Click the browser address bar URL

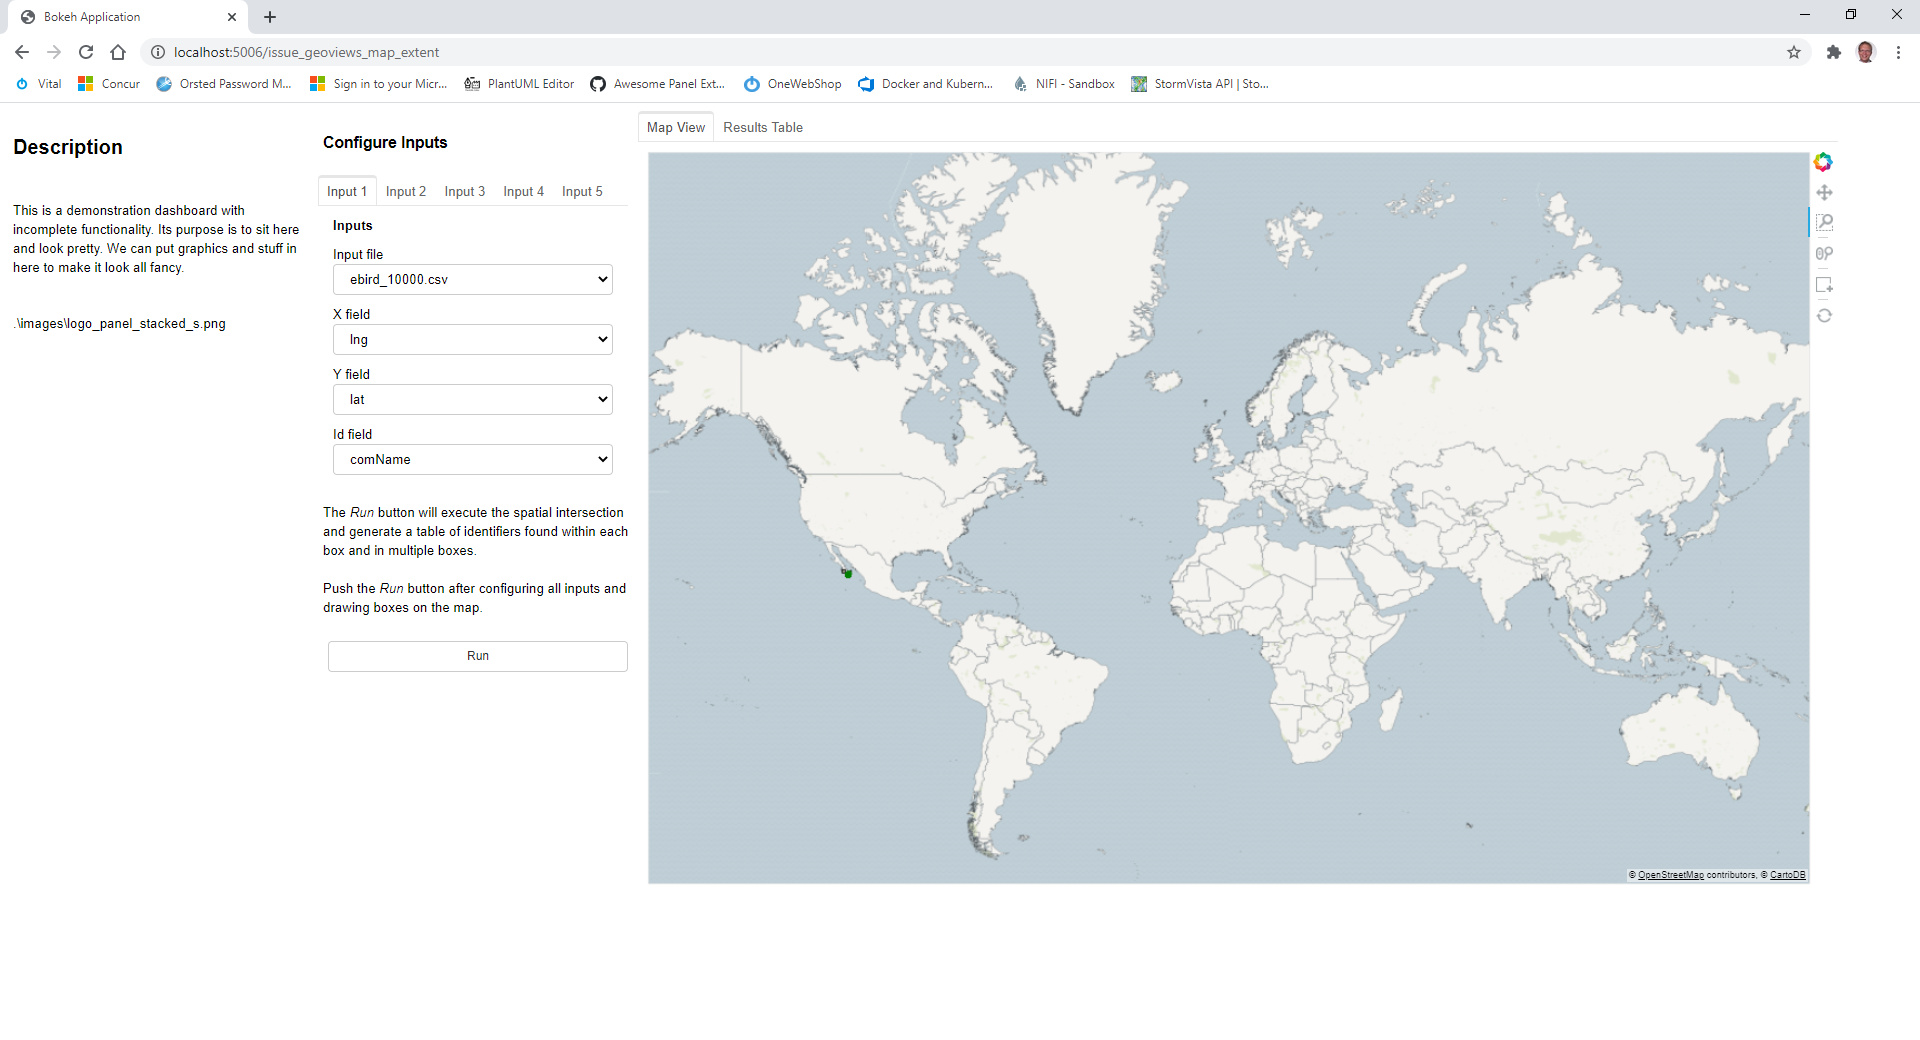coord(306,52)
